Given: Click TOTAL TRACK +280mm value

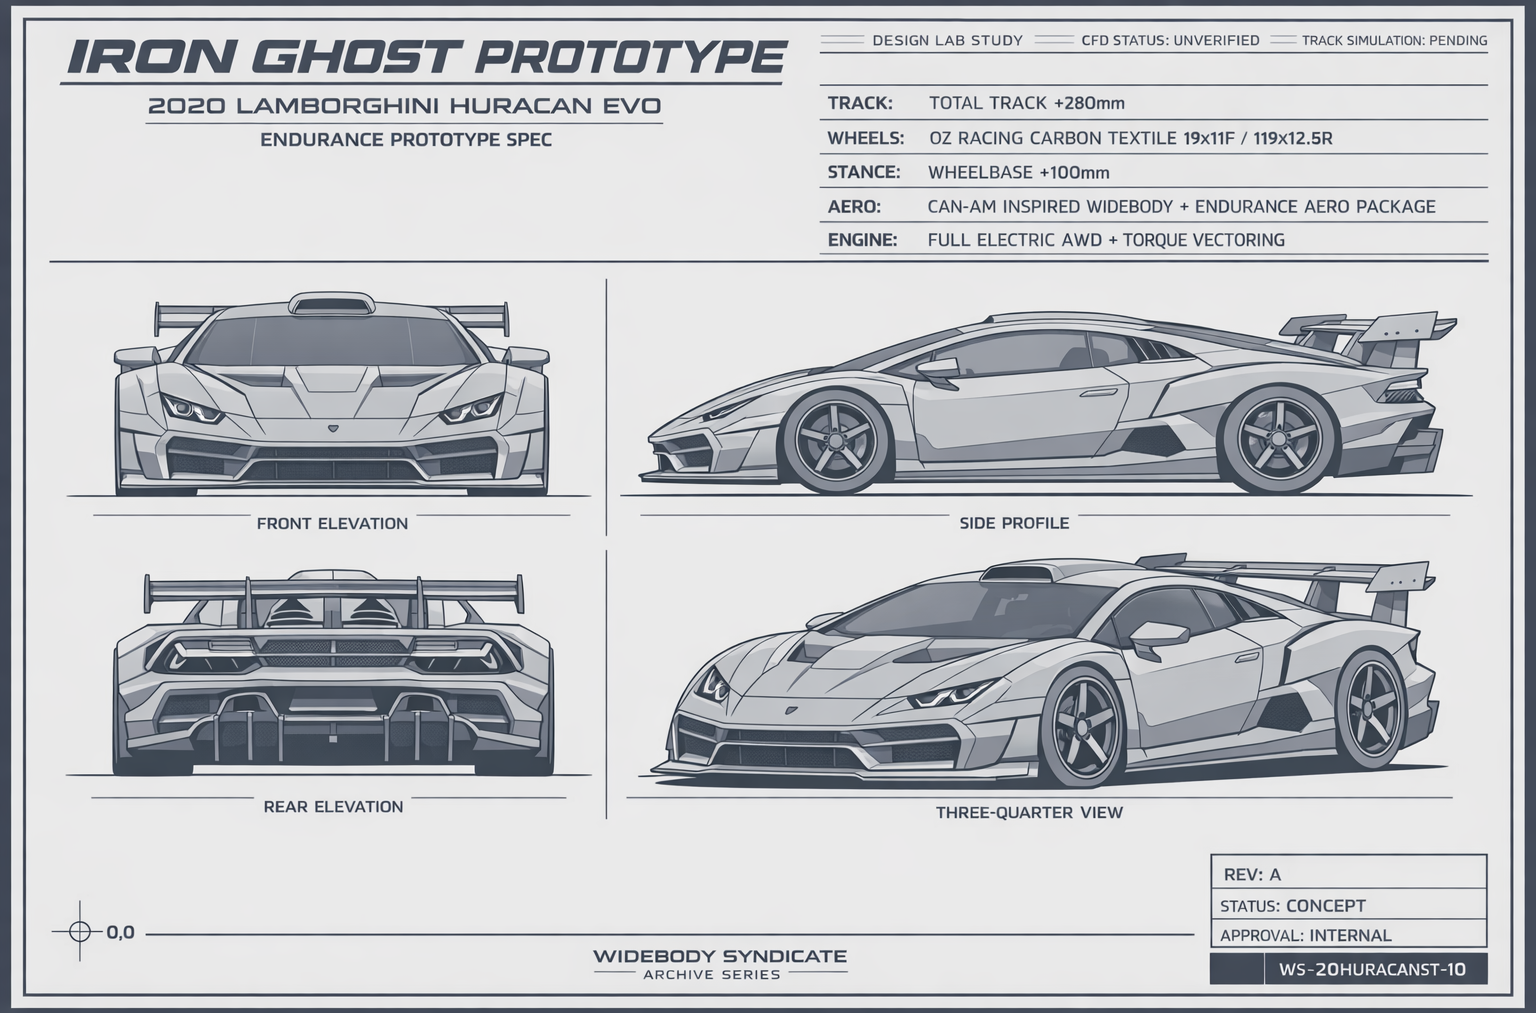Looking at the screenshot, I should (1027, 103).
